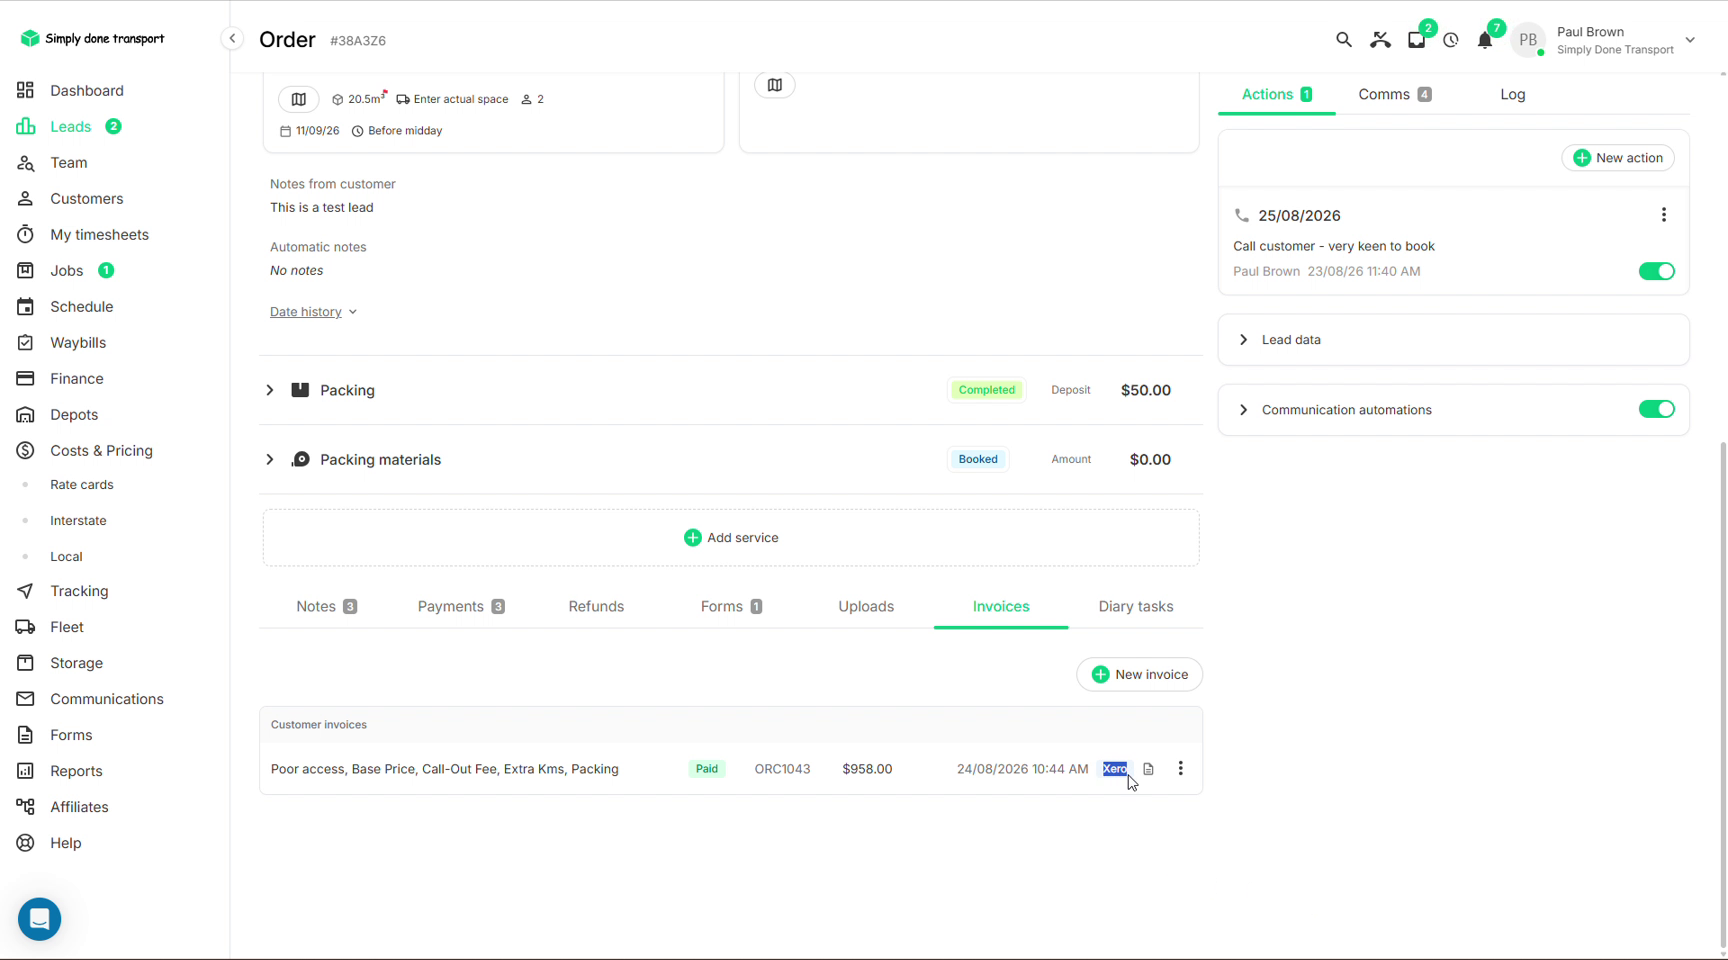This screenshot has height=960, width=1728.
Task: Expand the Packing materials service row
Action: (x=269, y=460)
